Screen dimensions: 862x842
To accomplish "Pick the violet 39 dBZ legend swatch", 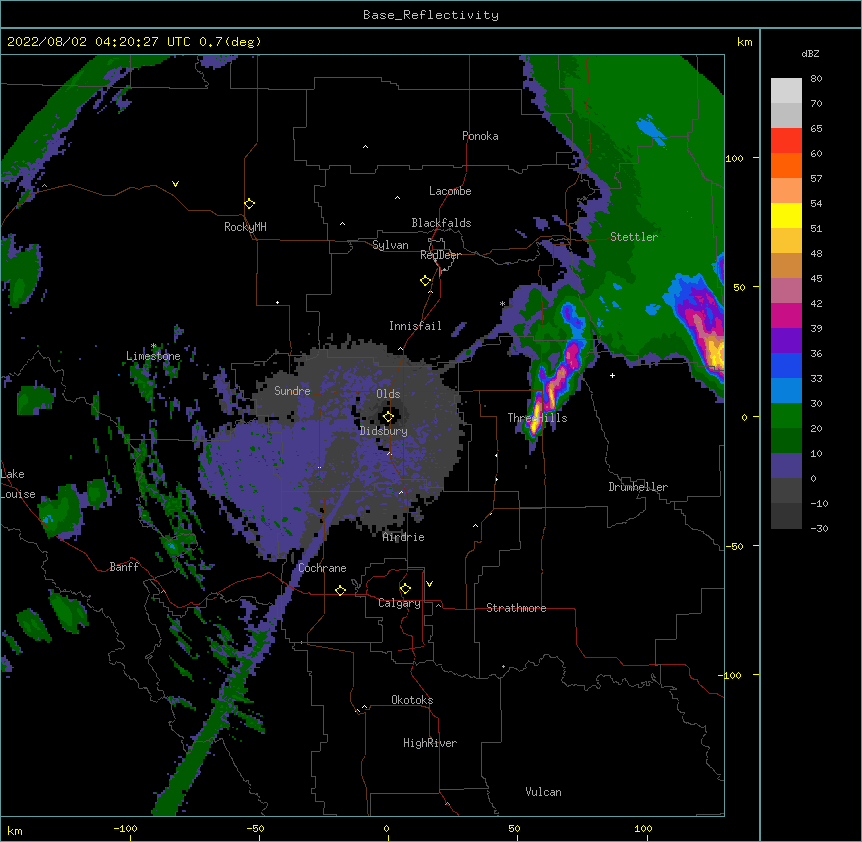I will click(786, 341).
